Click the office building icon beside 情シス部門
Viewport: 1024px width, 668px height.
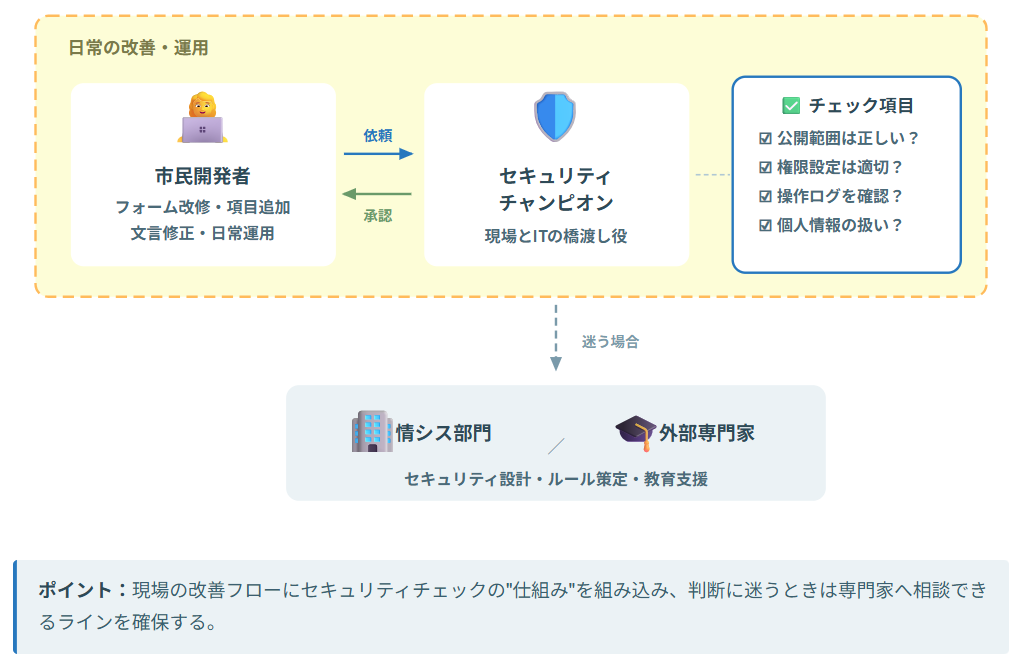pos(371,432)
